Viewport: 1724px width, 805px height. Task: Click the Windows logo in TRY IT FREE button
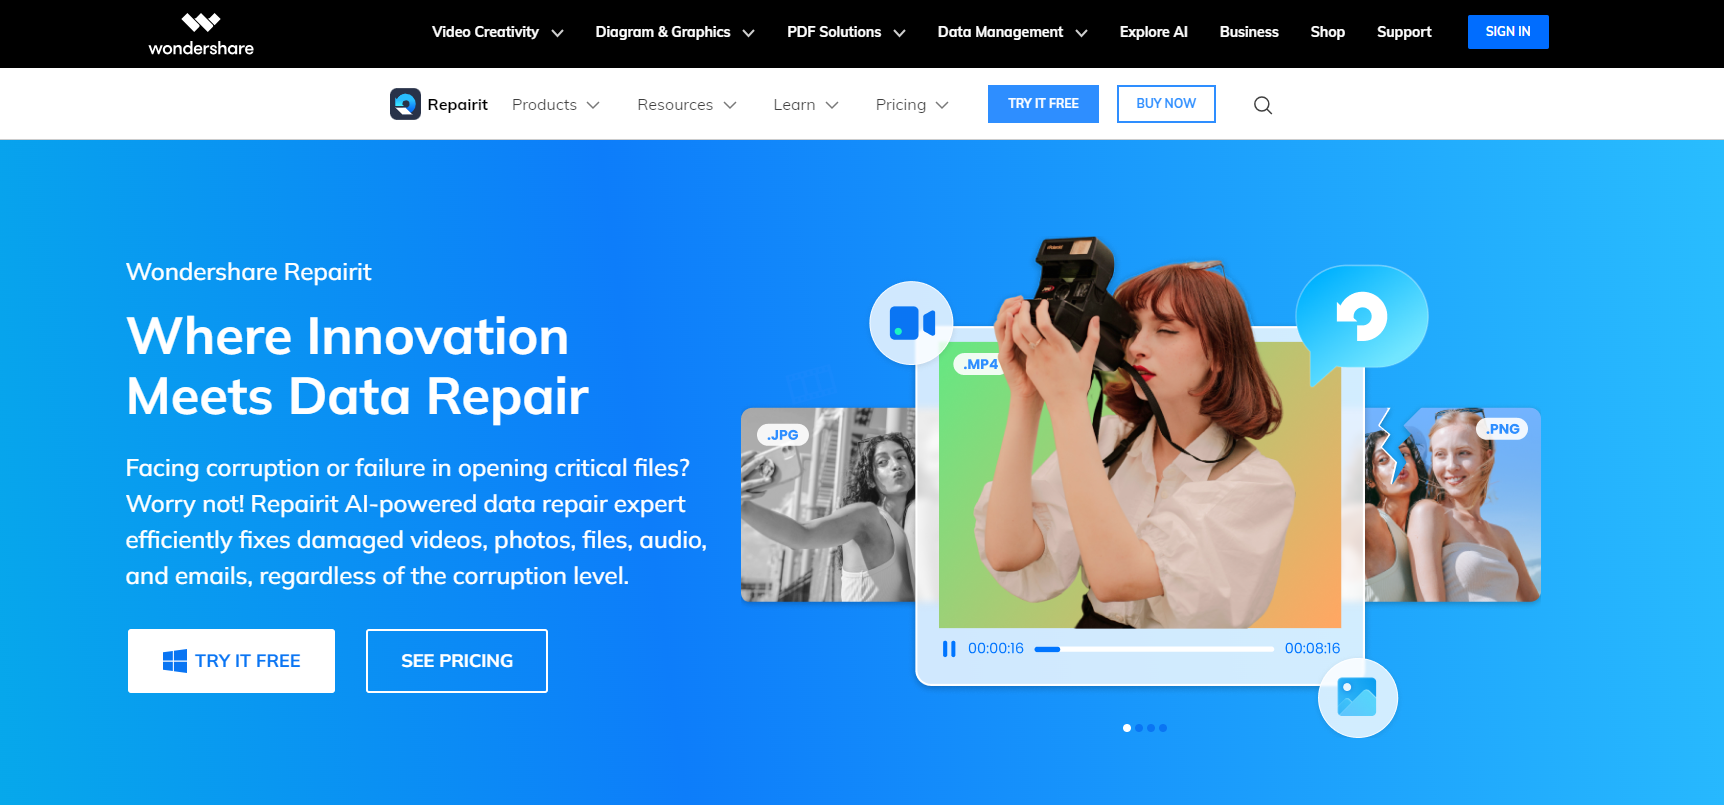[x=175, y=661]
